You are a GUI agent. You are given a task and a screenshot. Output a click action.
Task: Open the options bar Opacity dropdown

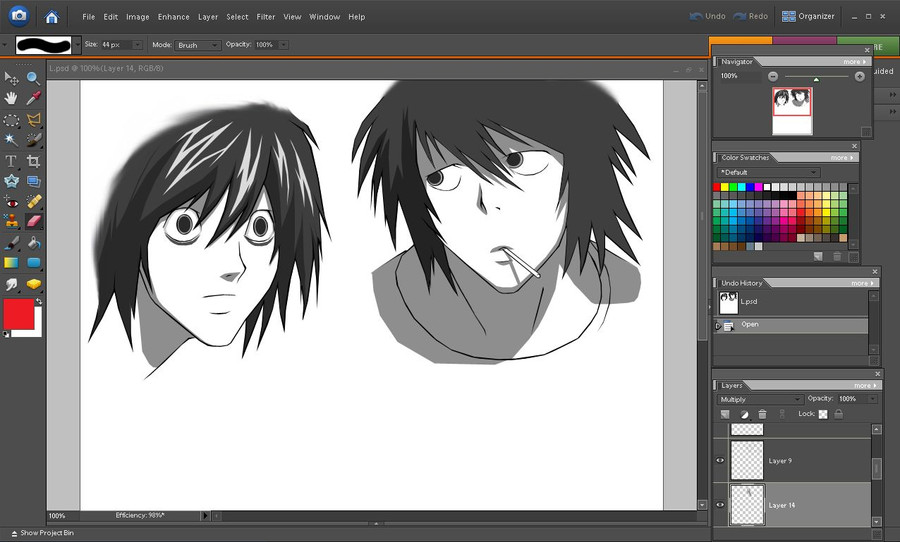click(284, 45)
